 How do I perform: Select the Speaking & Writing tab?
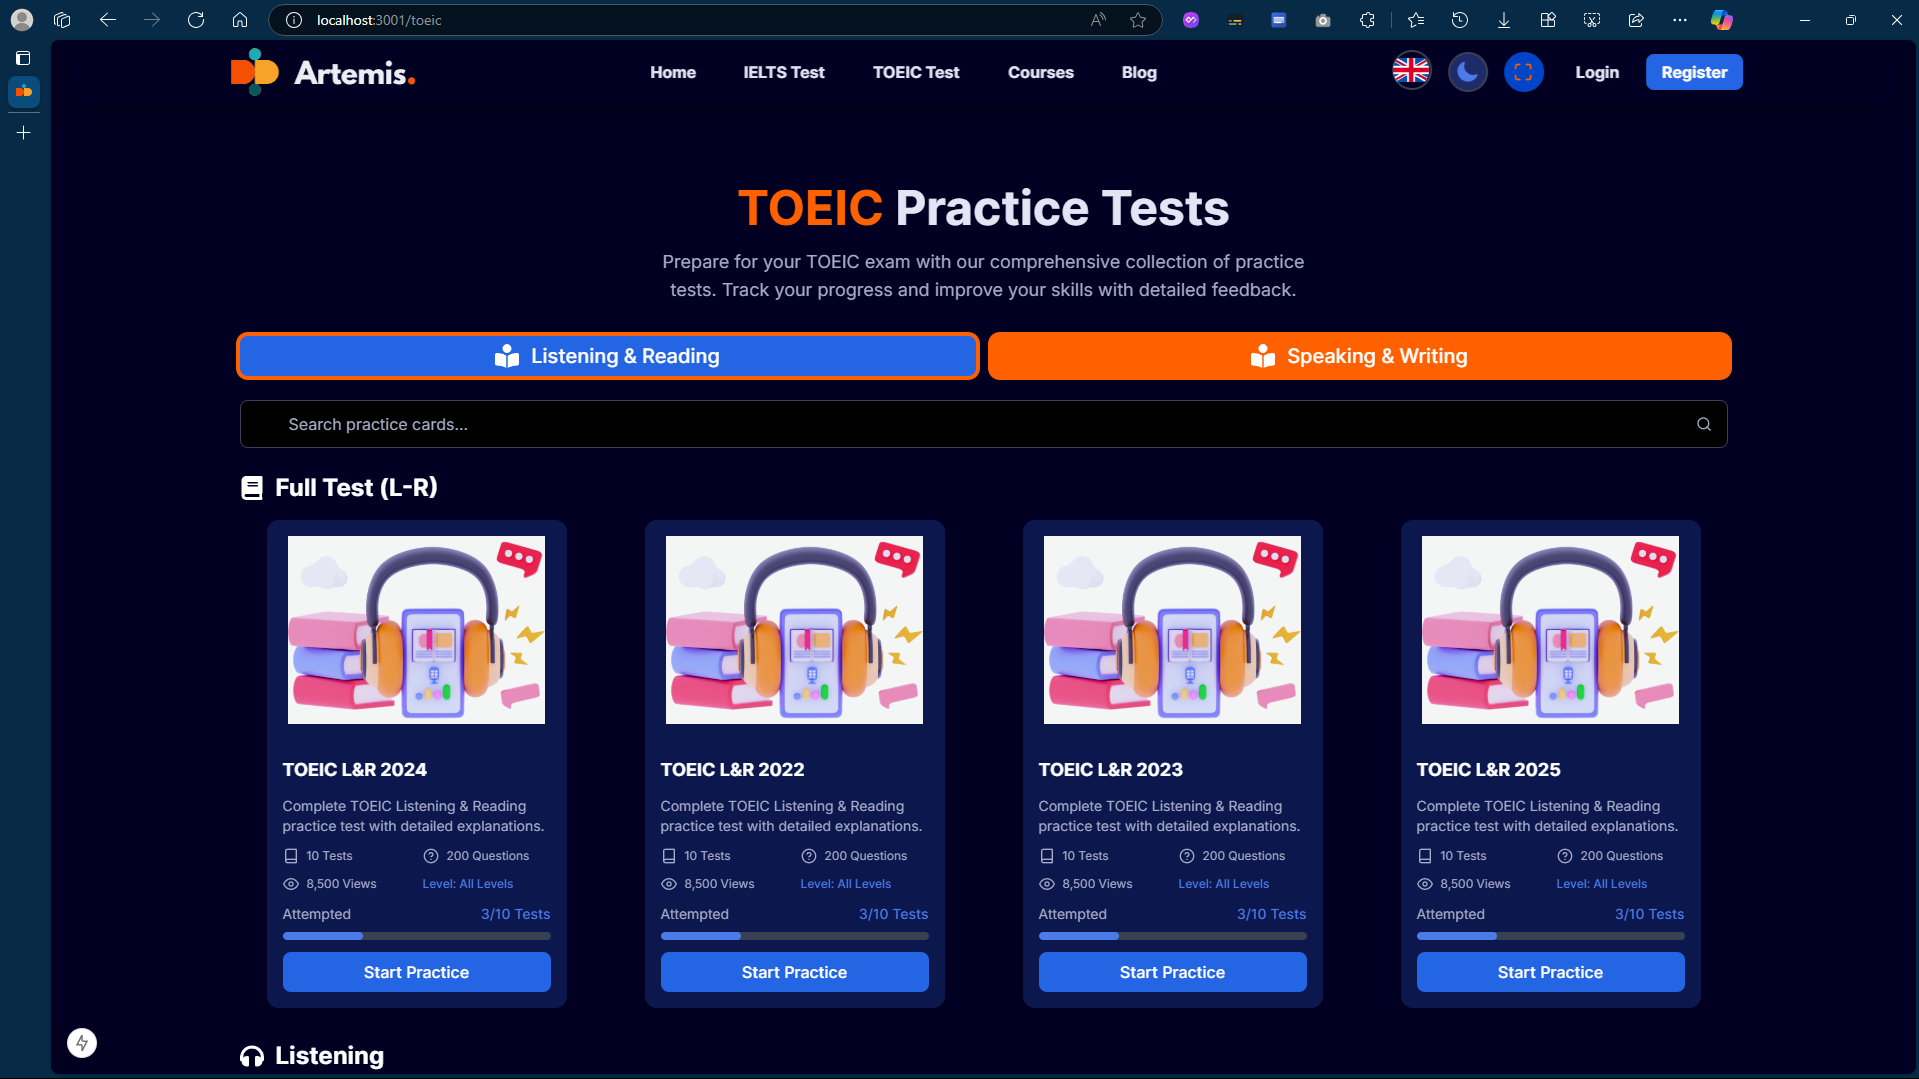coord(1359,356)
